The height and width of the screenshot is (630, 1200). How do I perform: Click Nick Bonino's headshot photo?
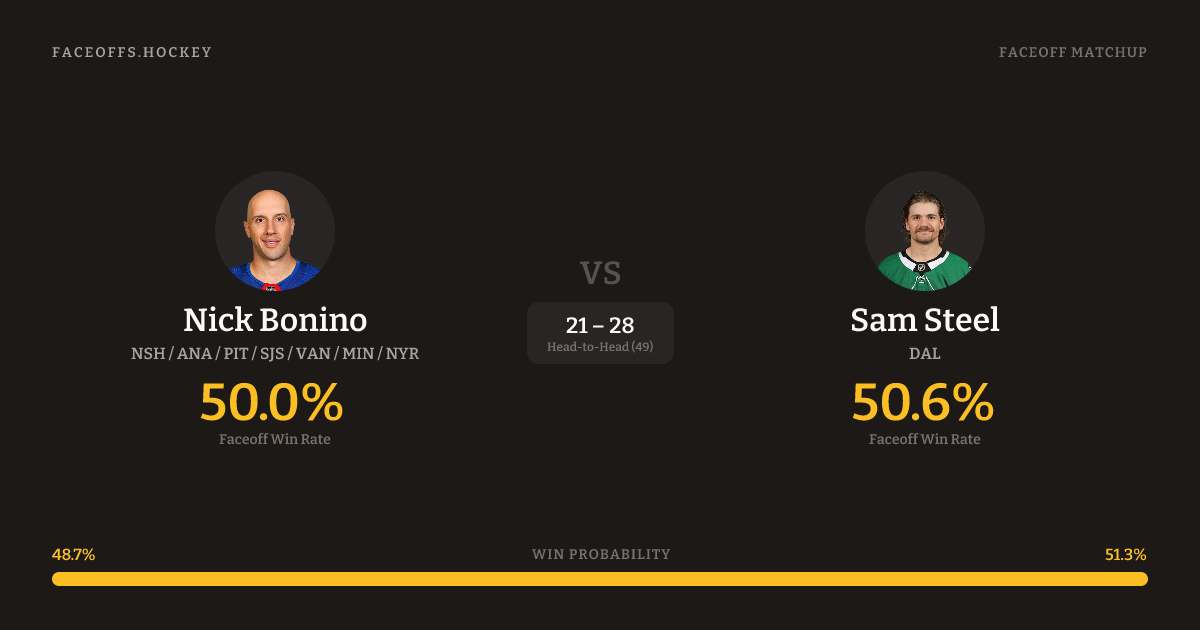[275, 231]
